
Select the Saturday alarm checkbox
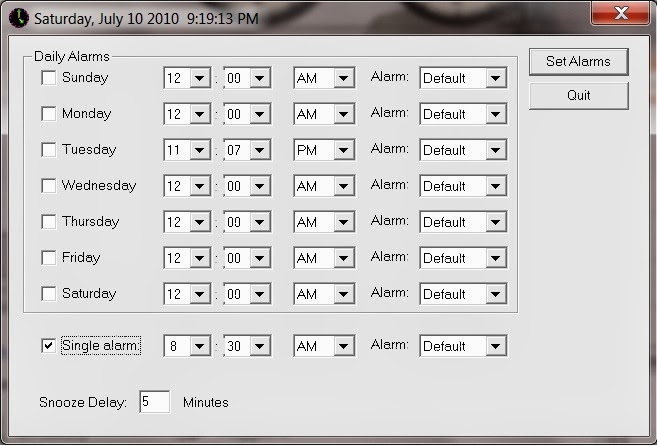pos(49,293)
